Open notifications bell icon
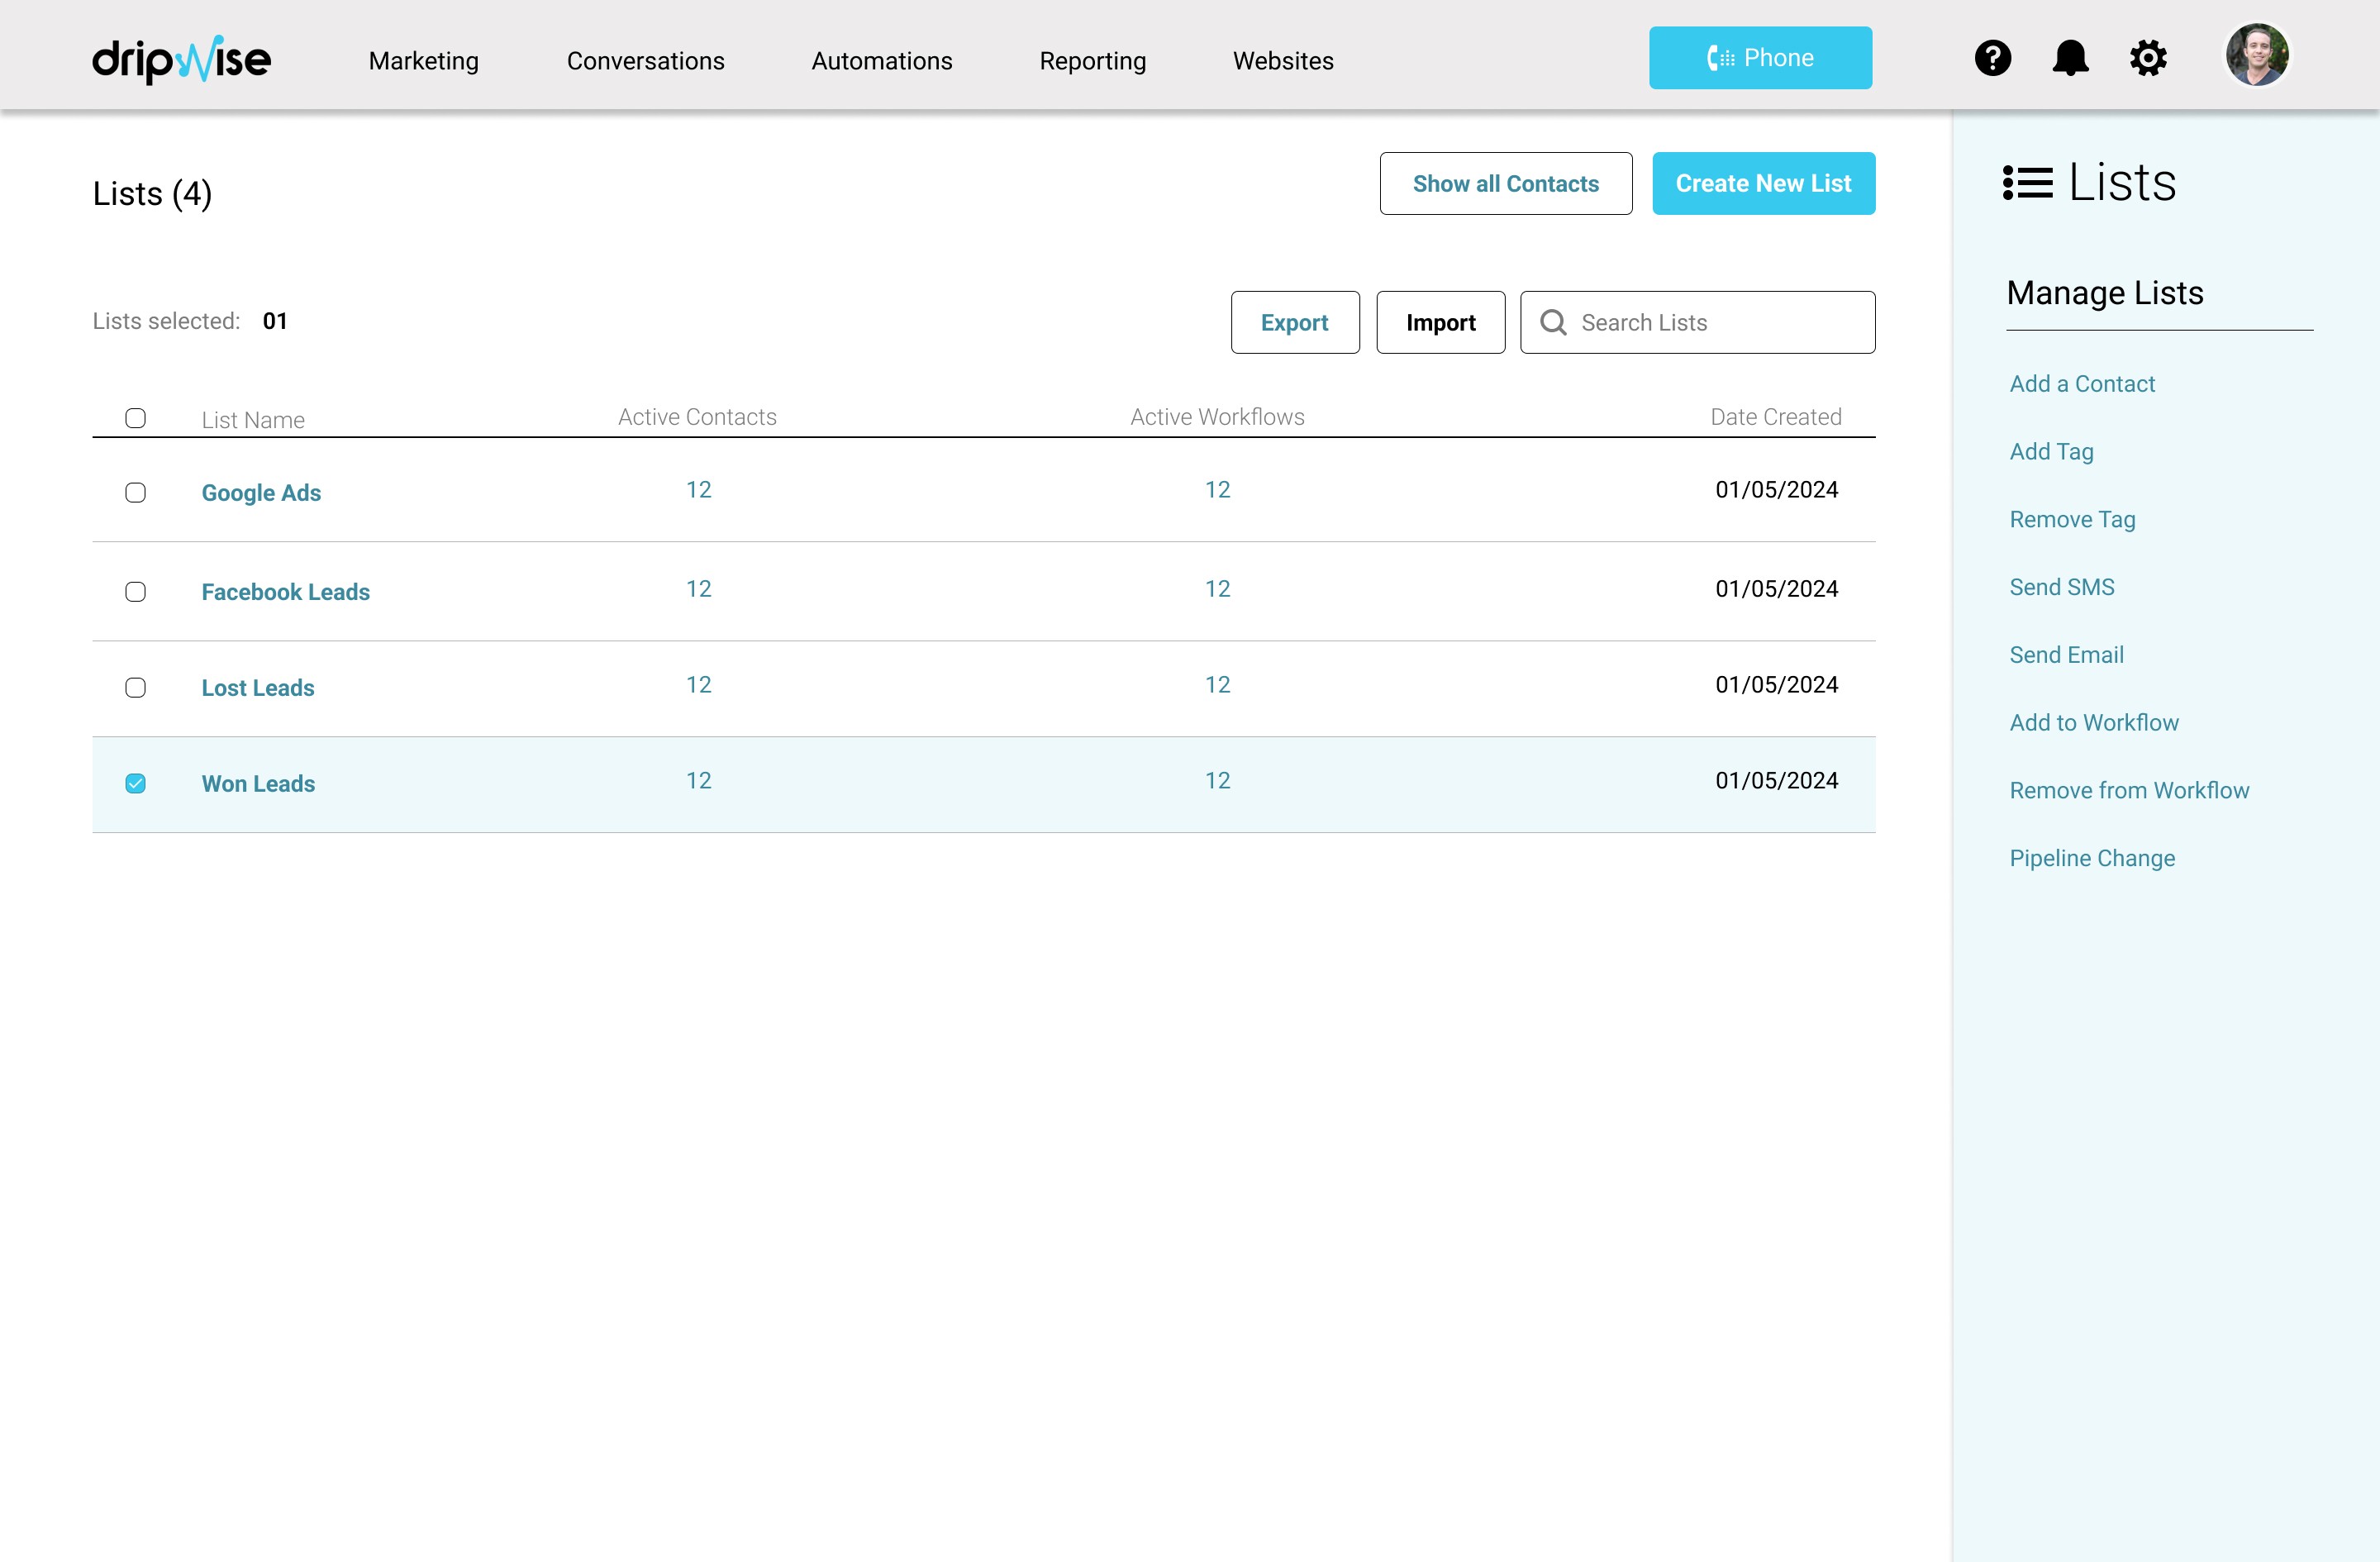The width and height of the screenshot is (2380, 1562). 2070,58
